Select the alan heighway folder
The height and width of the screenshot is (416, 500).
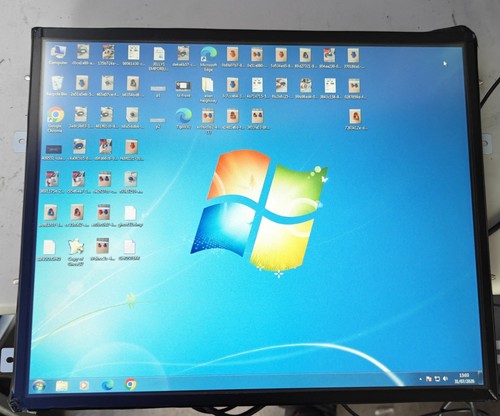click(208, 89)
